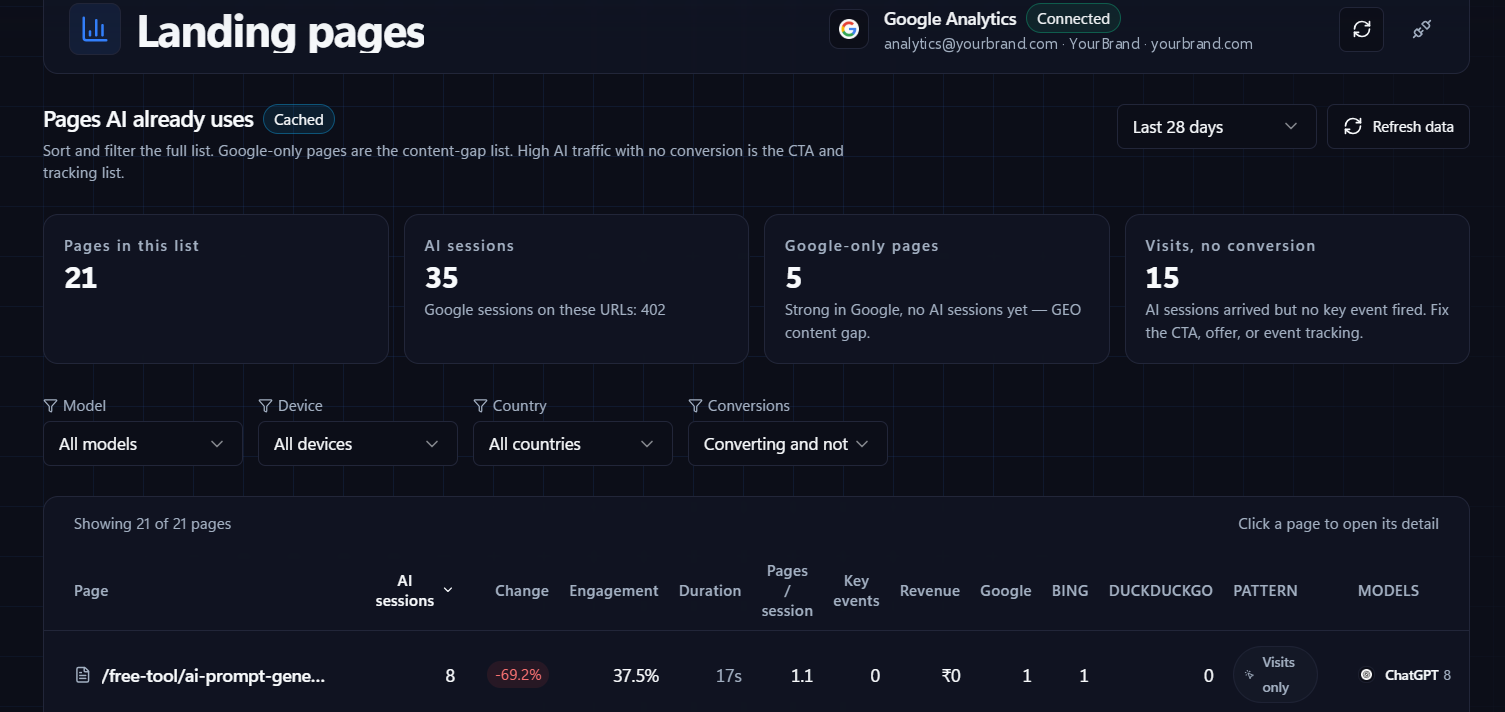
Task: Click the Connected status badge
Action: 1073,18
